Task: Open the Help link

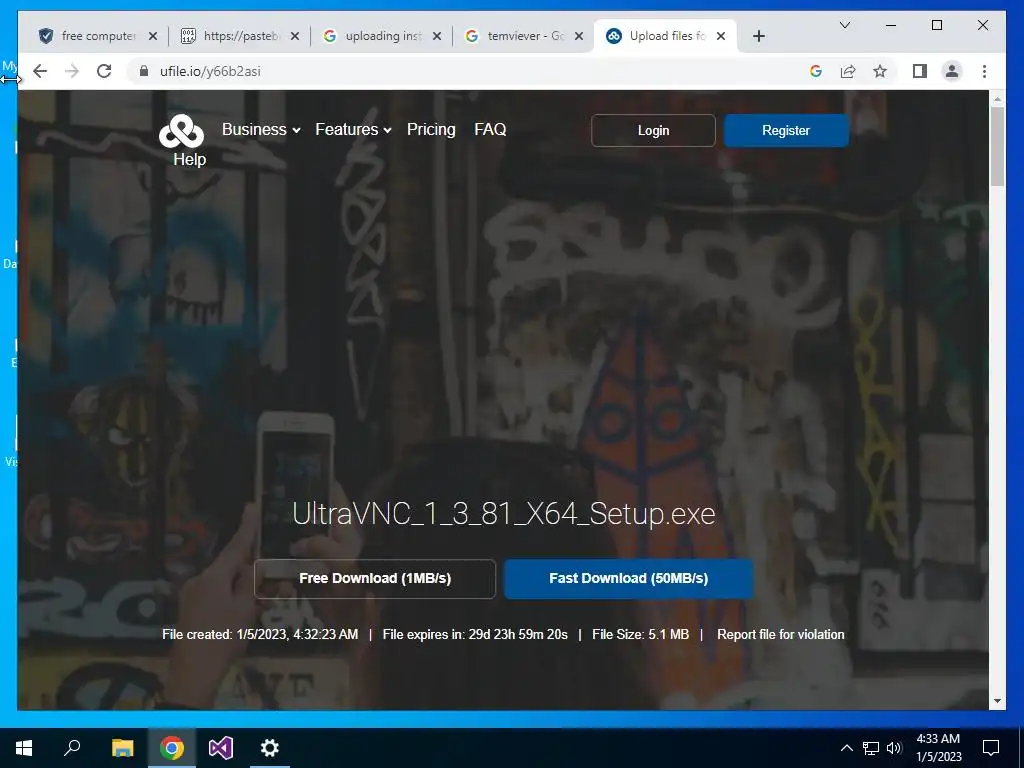Action: point(189,159)
